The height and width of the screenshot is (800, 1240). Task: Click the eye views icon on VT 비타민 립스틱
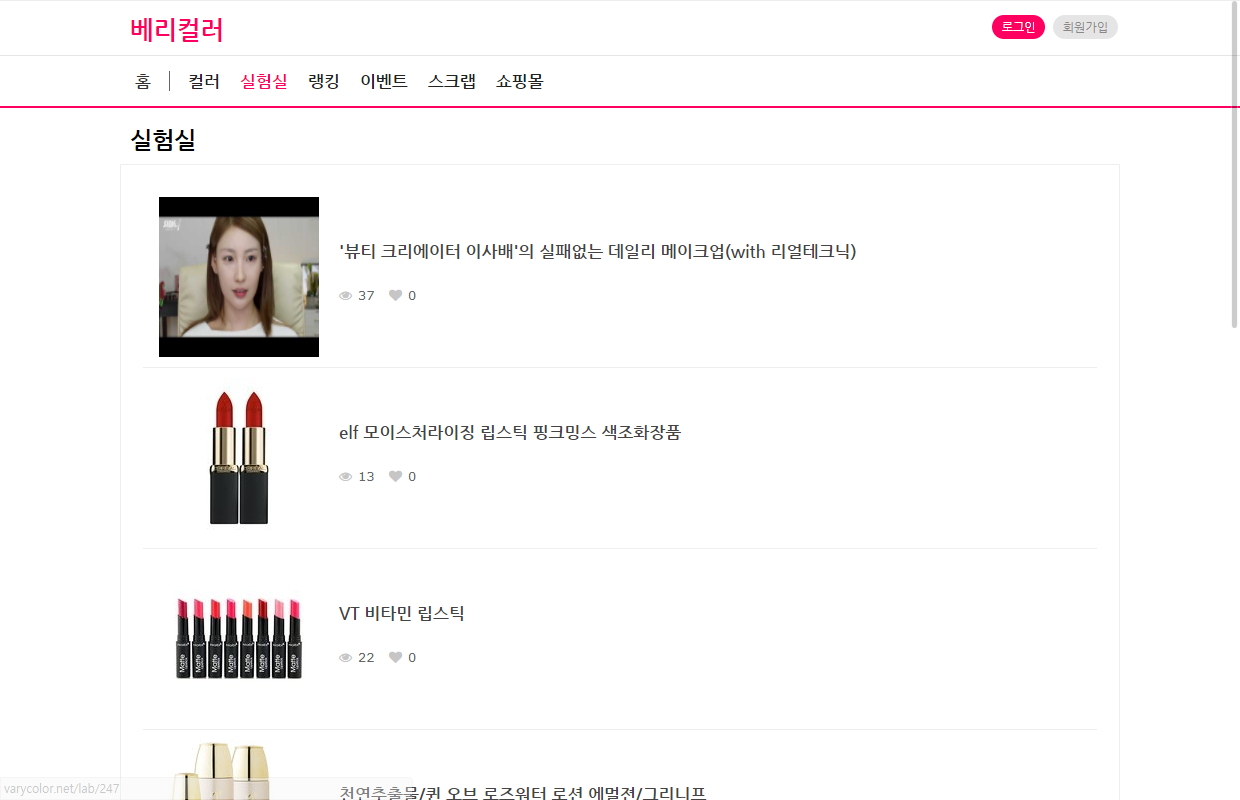coord(346,658)
